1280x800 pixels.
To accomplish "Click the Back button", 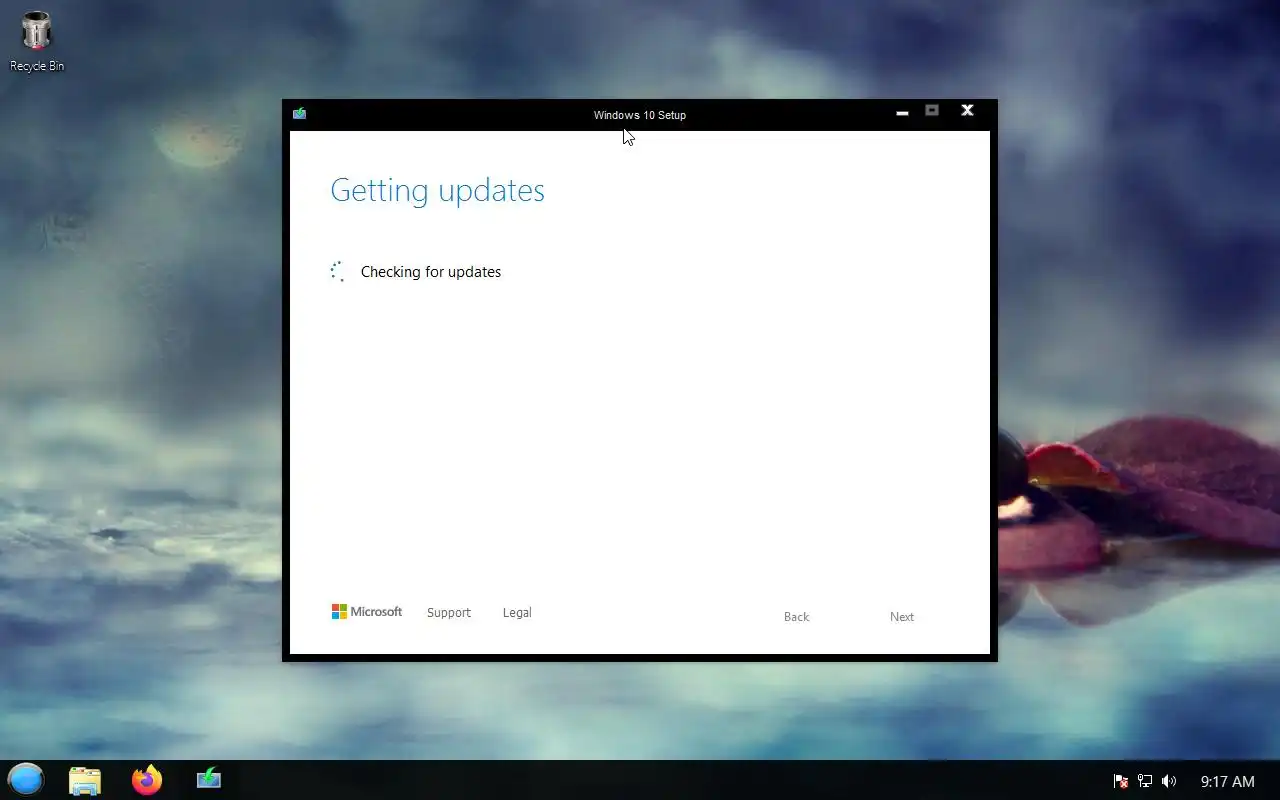I will tap(796, 616).
